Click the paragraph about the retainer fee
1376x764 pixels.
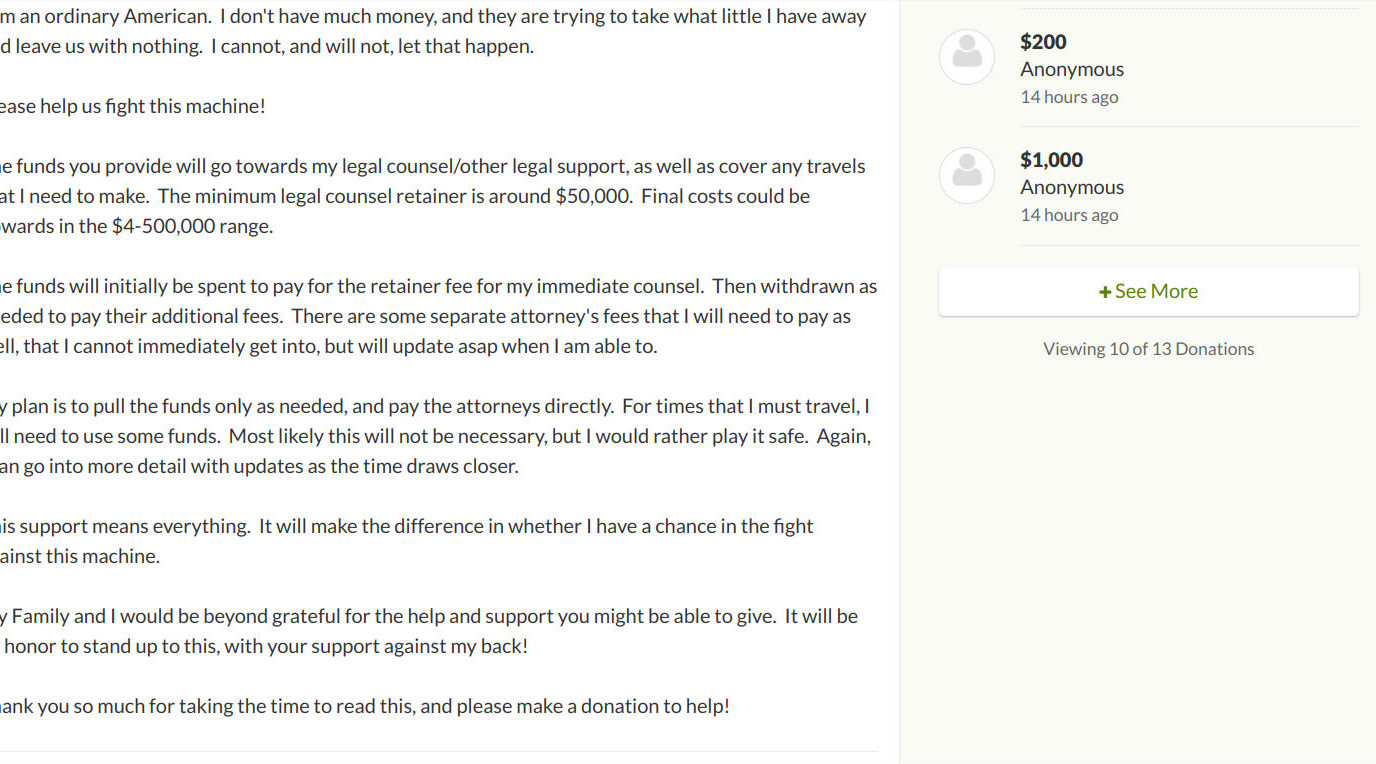tap(438, 316)
